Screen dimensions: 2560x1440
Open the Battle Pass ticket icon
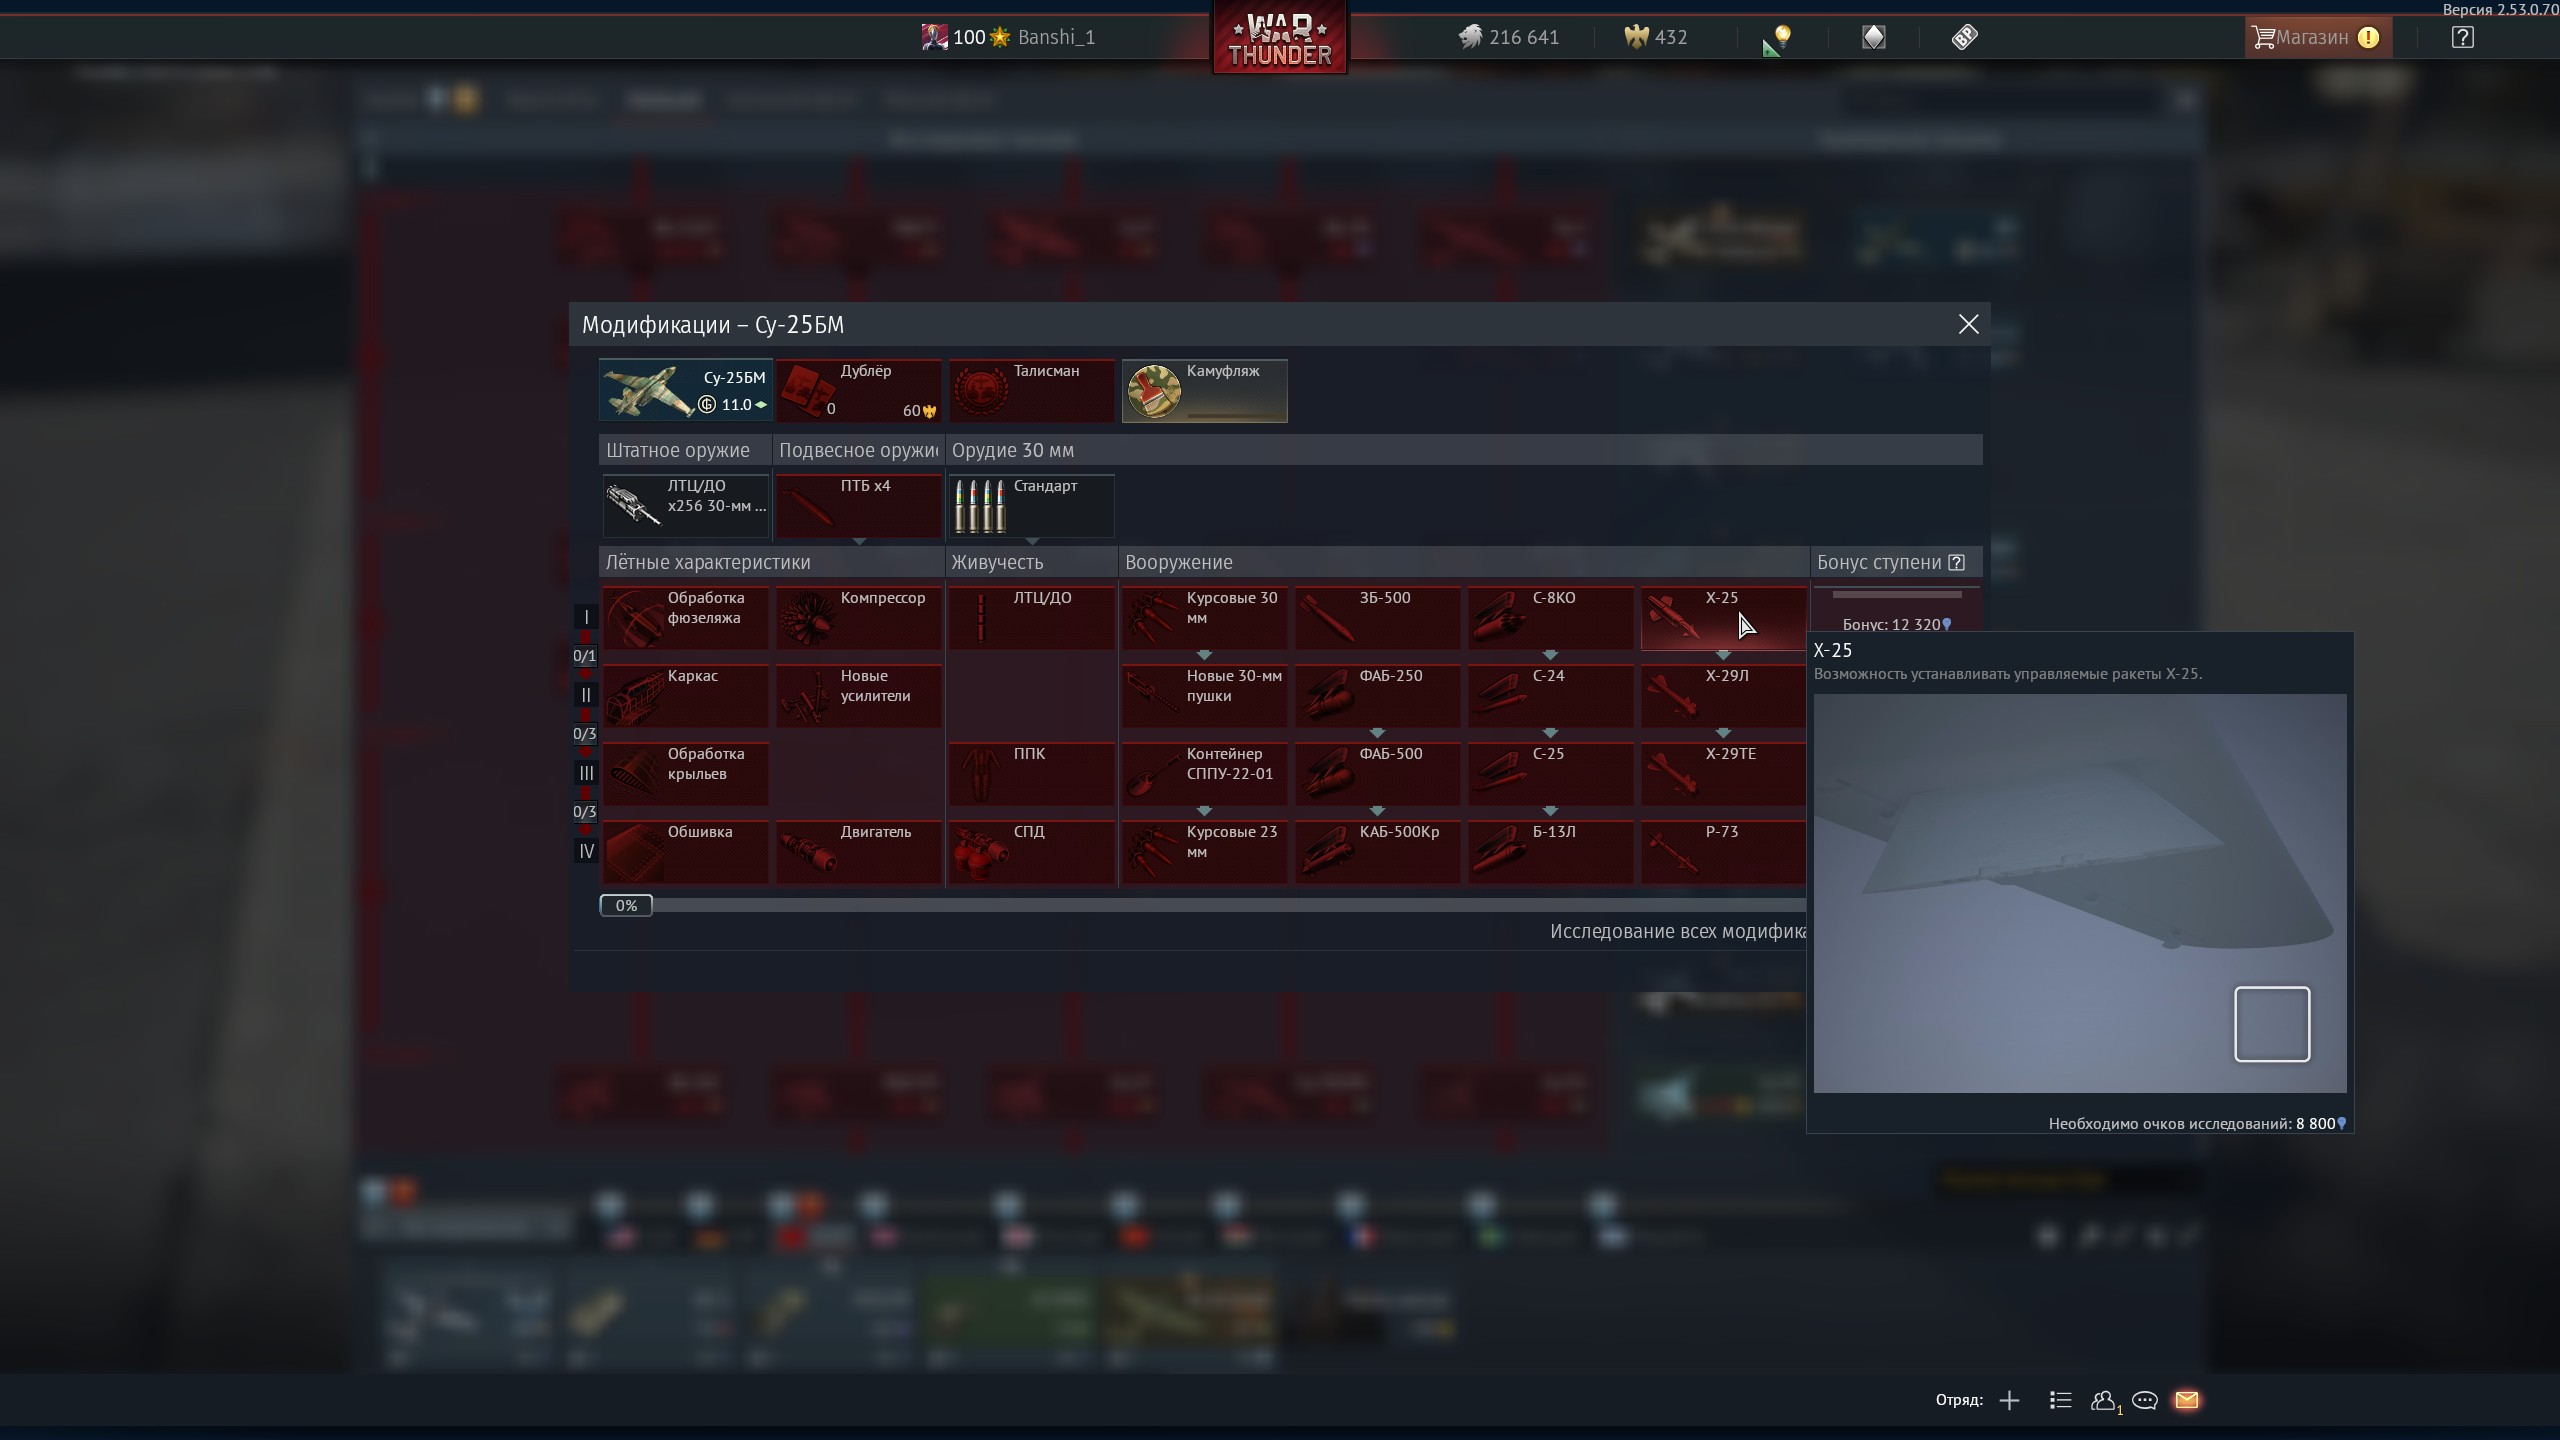click(x=1964, y=38)
